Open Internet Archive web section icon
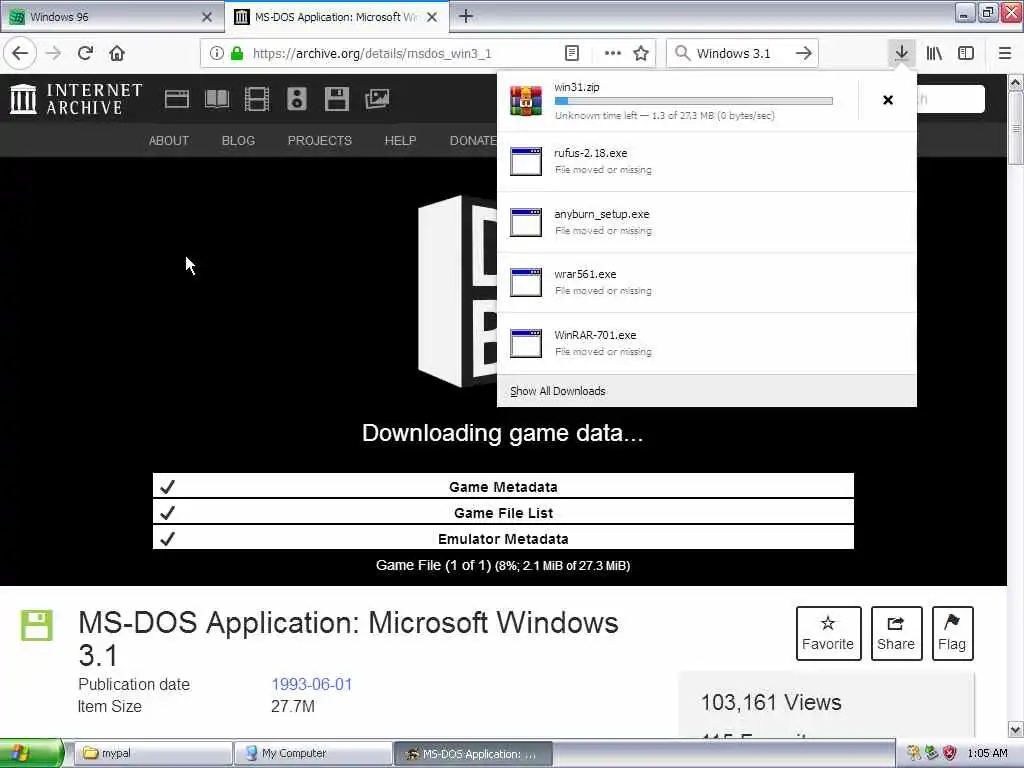This screenshot has height=768, width=1024. pyautogui.click(x=177, y=99)
